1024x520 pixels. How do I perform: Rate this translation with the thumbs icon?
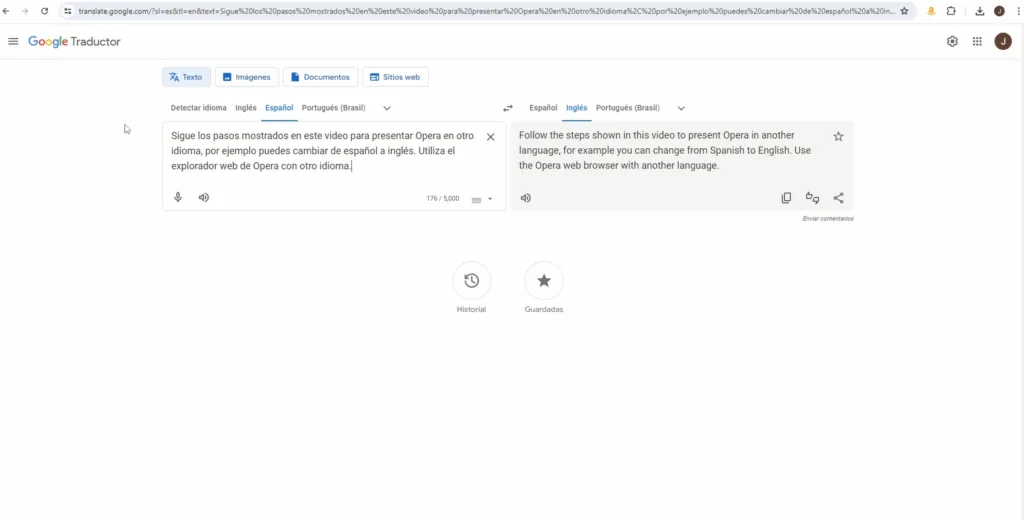(x=812, y=198)
